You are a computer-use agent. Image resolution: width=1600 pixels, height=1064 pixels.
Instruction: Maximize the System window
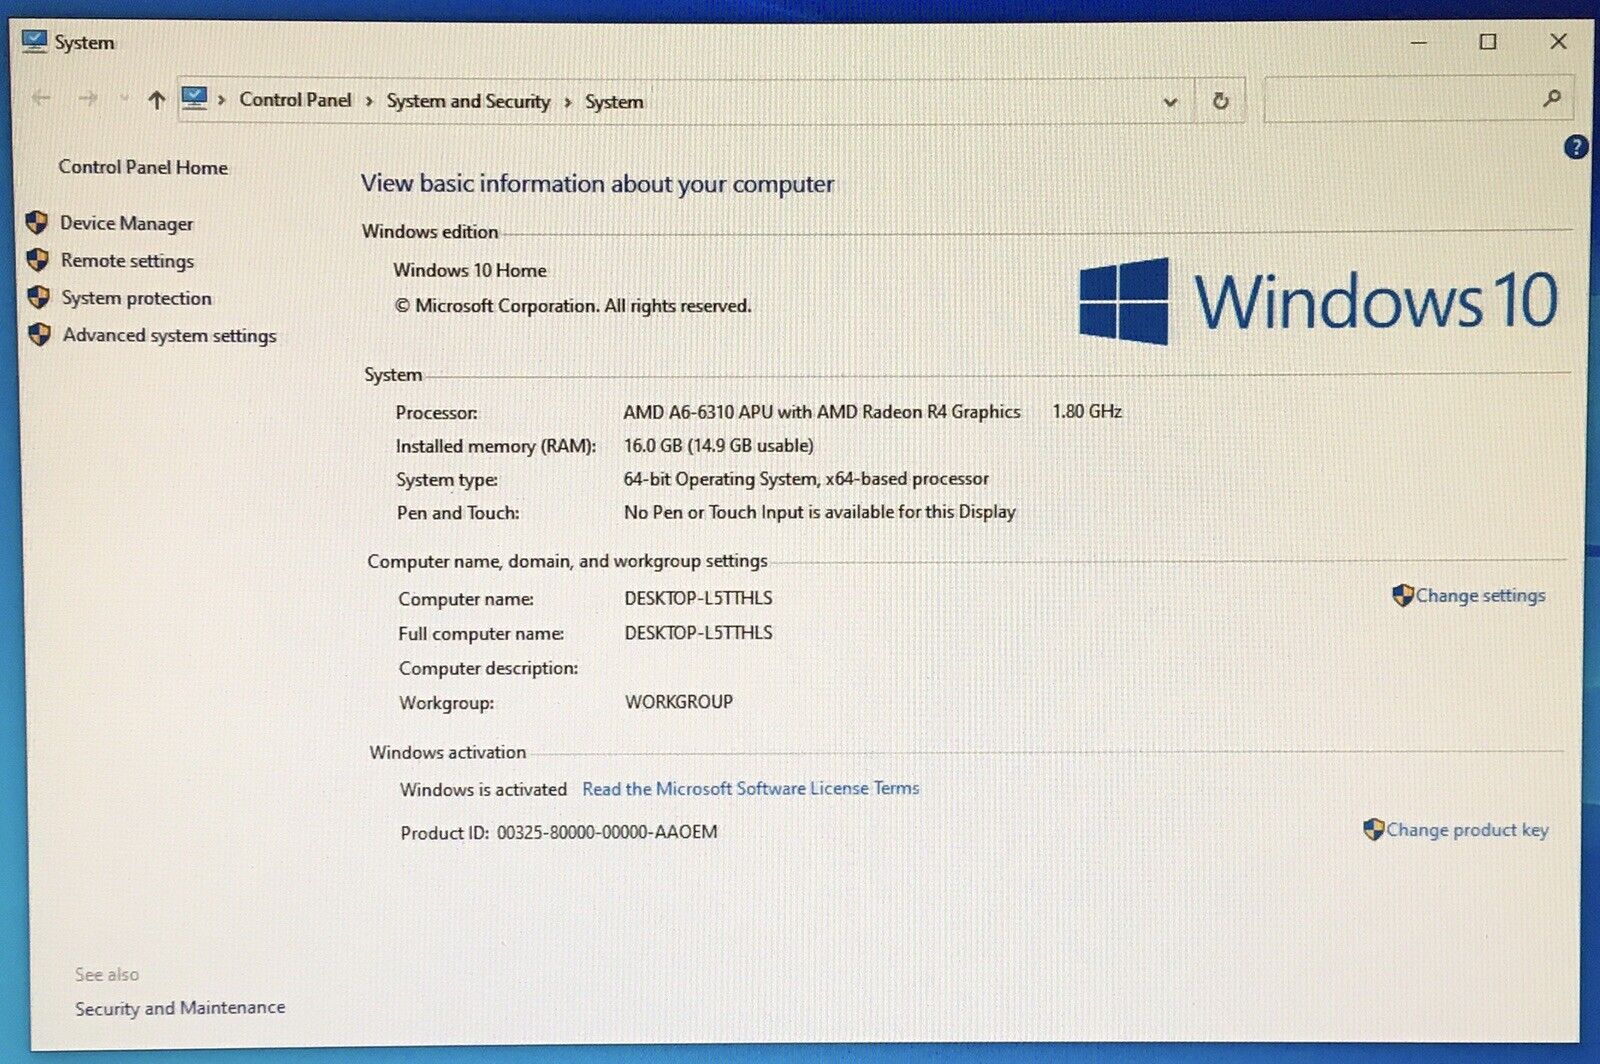[x=1488, y=42]
